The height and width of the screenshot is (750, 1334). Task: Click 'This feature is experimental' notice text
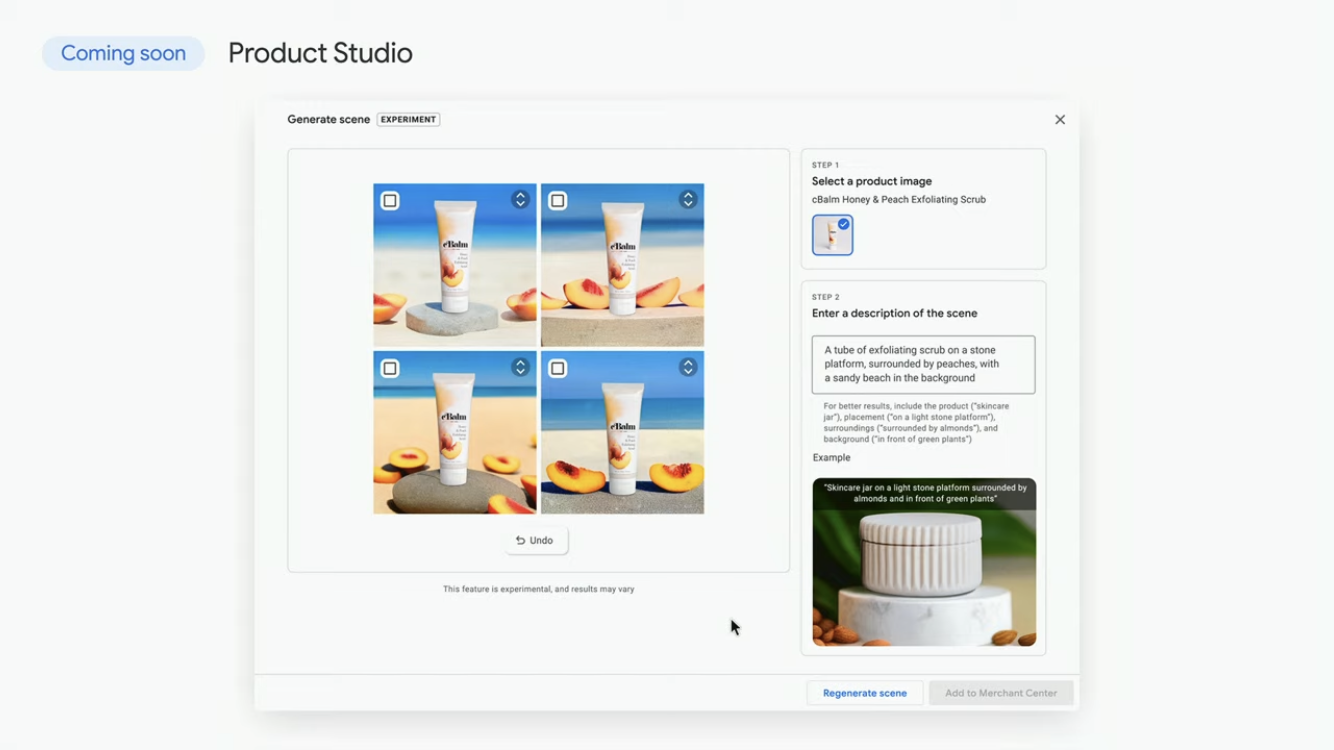click(539, 589)
